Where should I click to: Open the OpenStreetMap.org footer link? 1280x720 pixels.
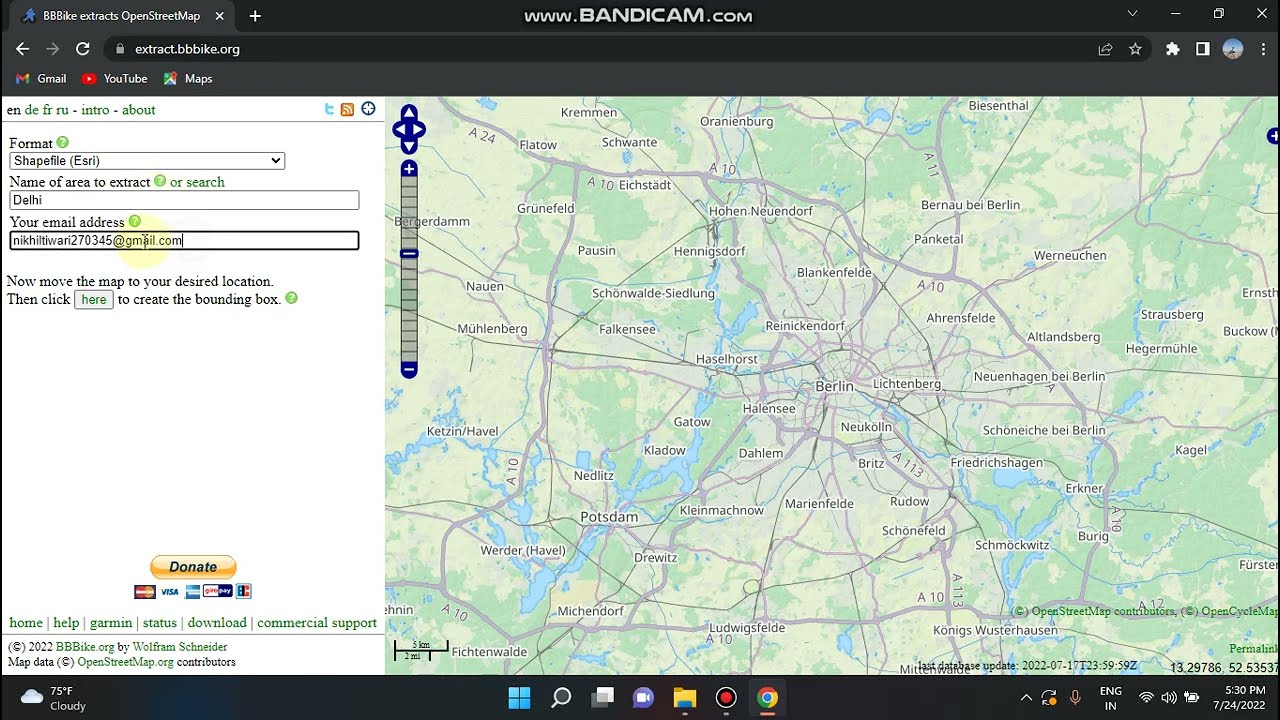tap(126, 662)
